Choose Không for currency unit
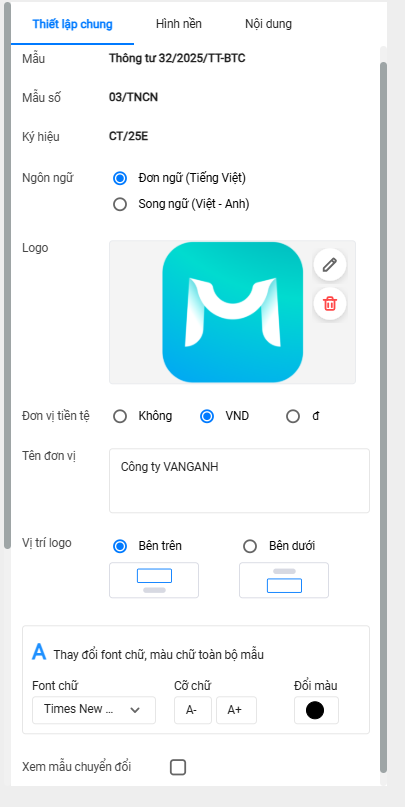405x807 pixels. coord(120,416)
